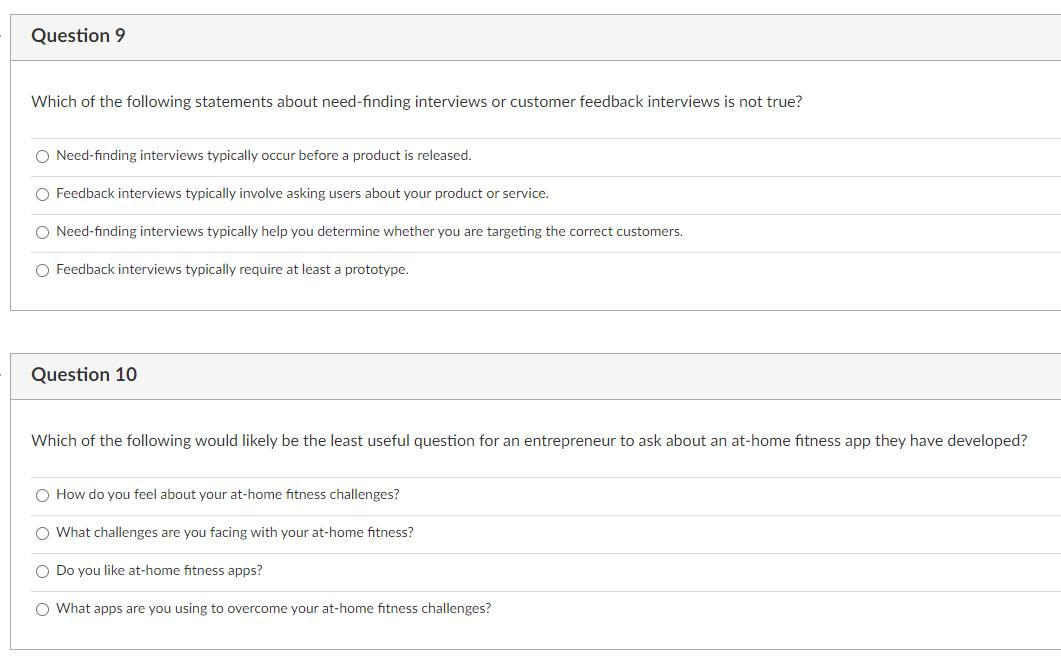The image size is (1061, 656).
Task: Choose 'Feedback interviews typically involve asking users about your product or service'
Action: [42, 194]
